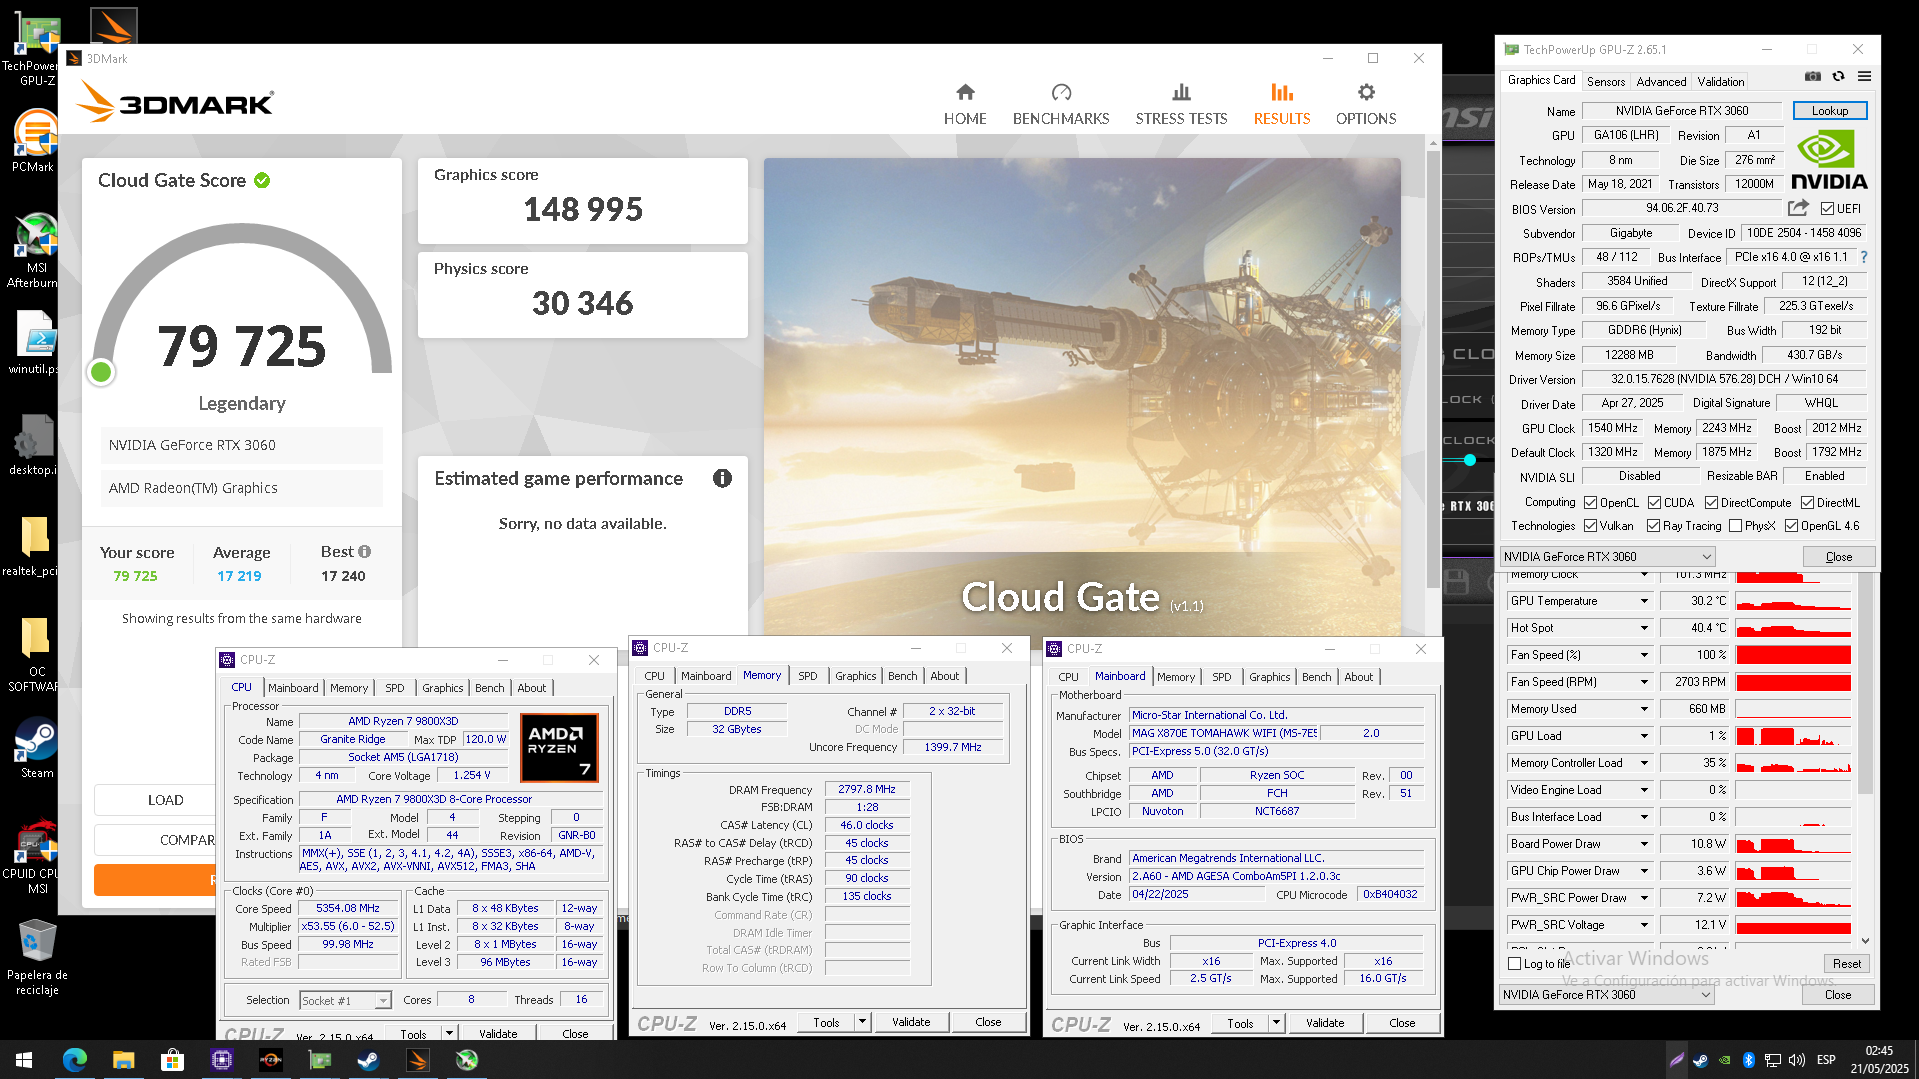
Task: Open volume control in system tray
Action: (1796, 1060)
